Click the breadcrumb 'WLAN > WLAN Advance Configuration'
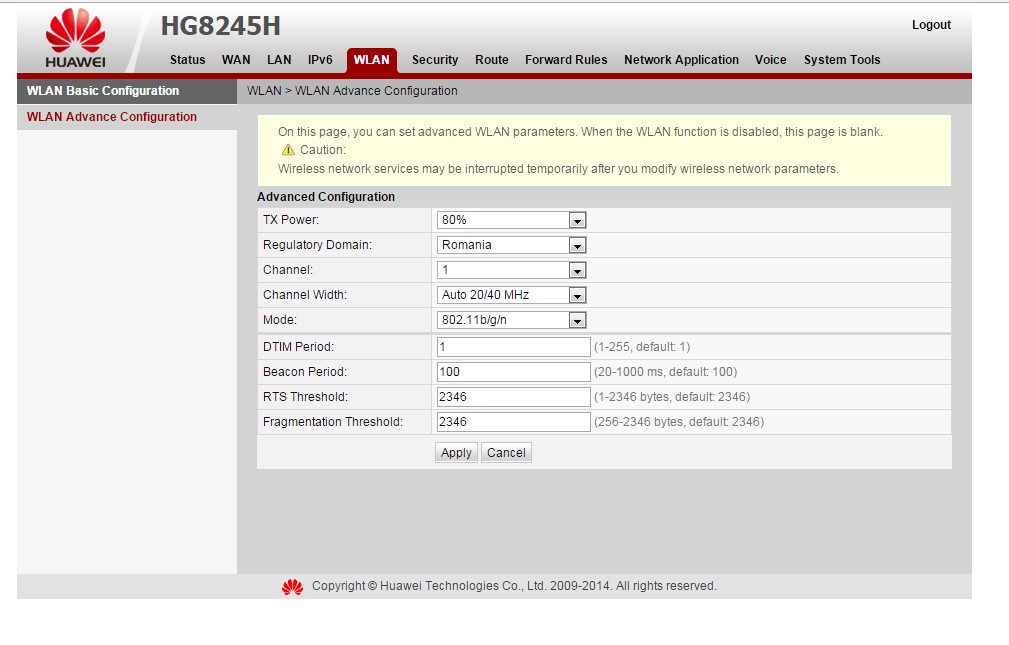 coord(352,91)
